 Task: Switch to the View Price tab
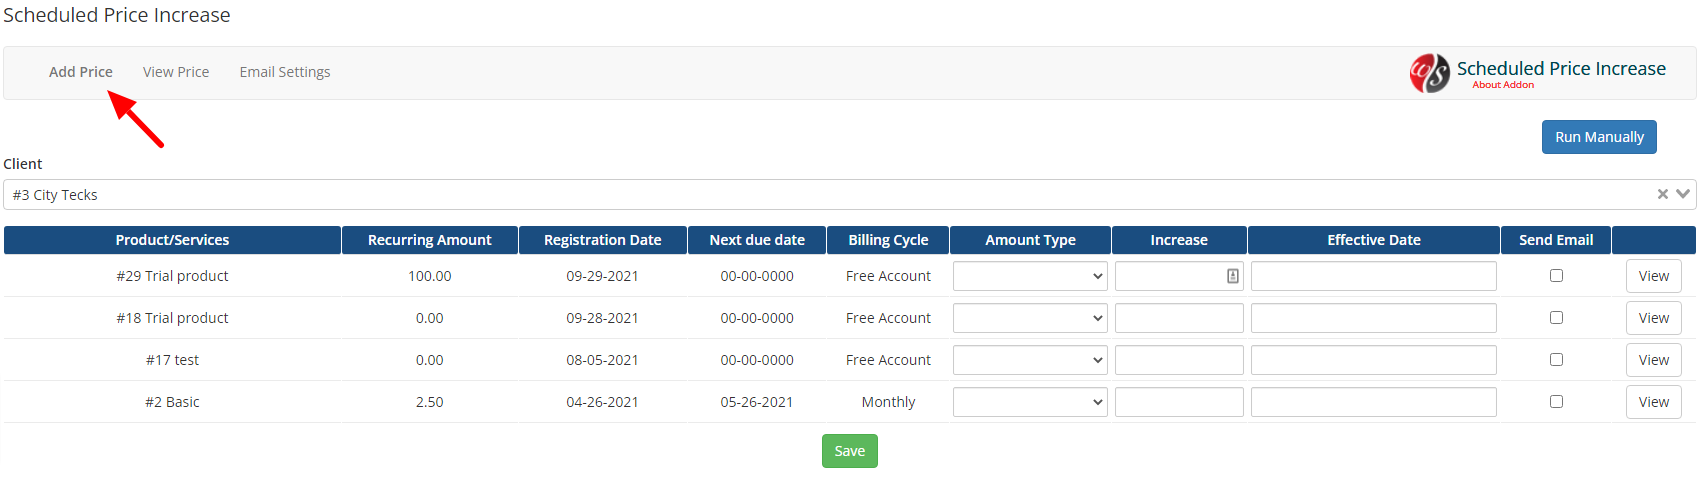176,72
